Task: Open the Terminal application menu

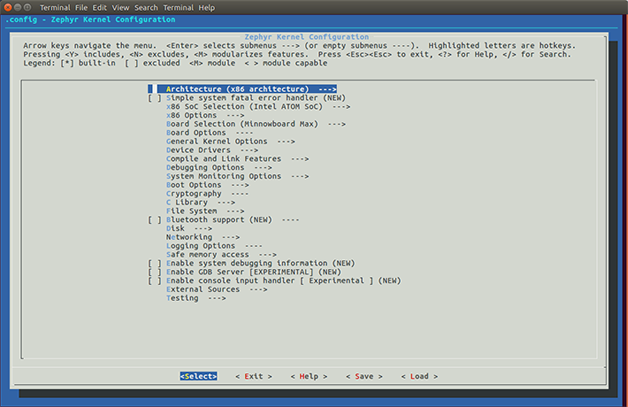Action: click(x=55, y=8)
